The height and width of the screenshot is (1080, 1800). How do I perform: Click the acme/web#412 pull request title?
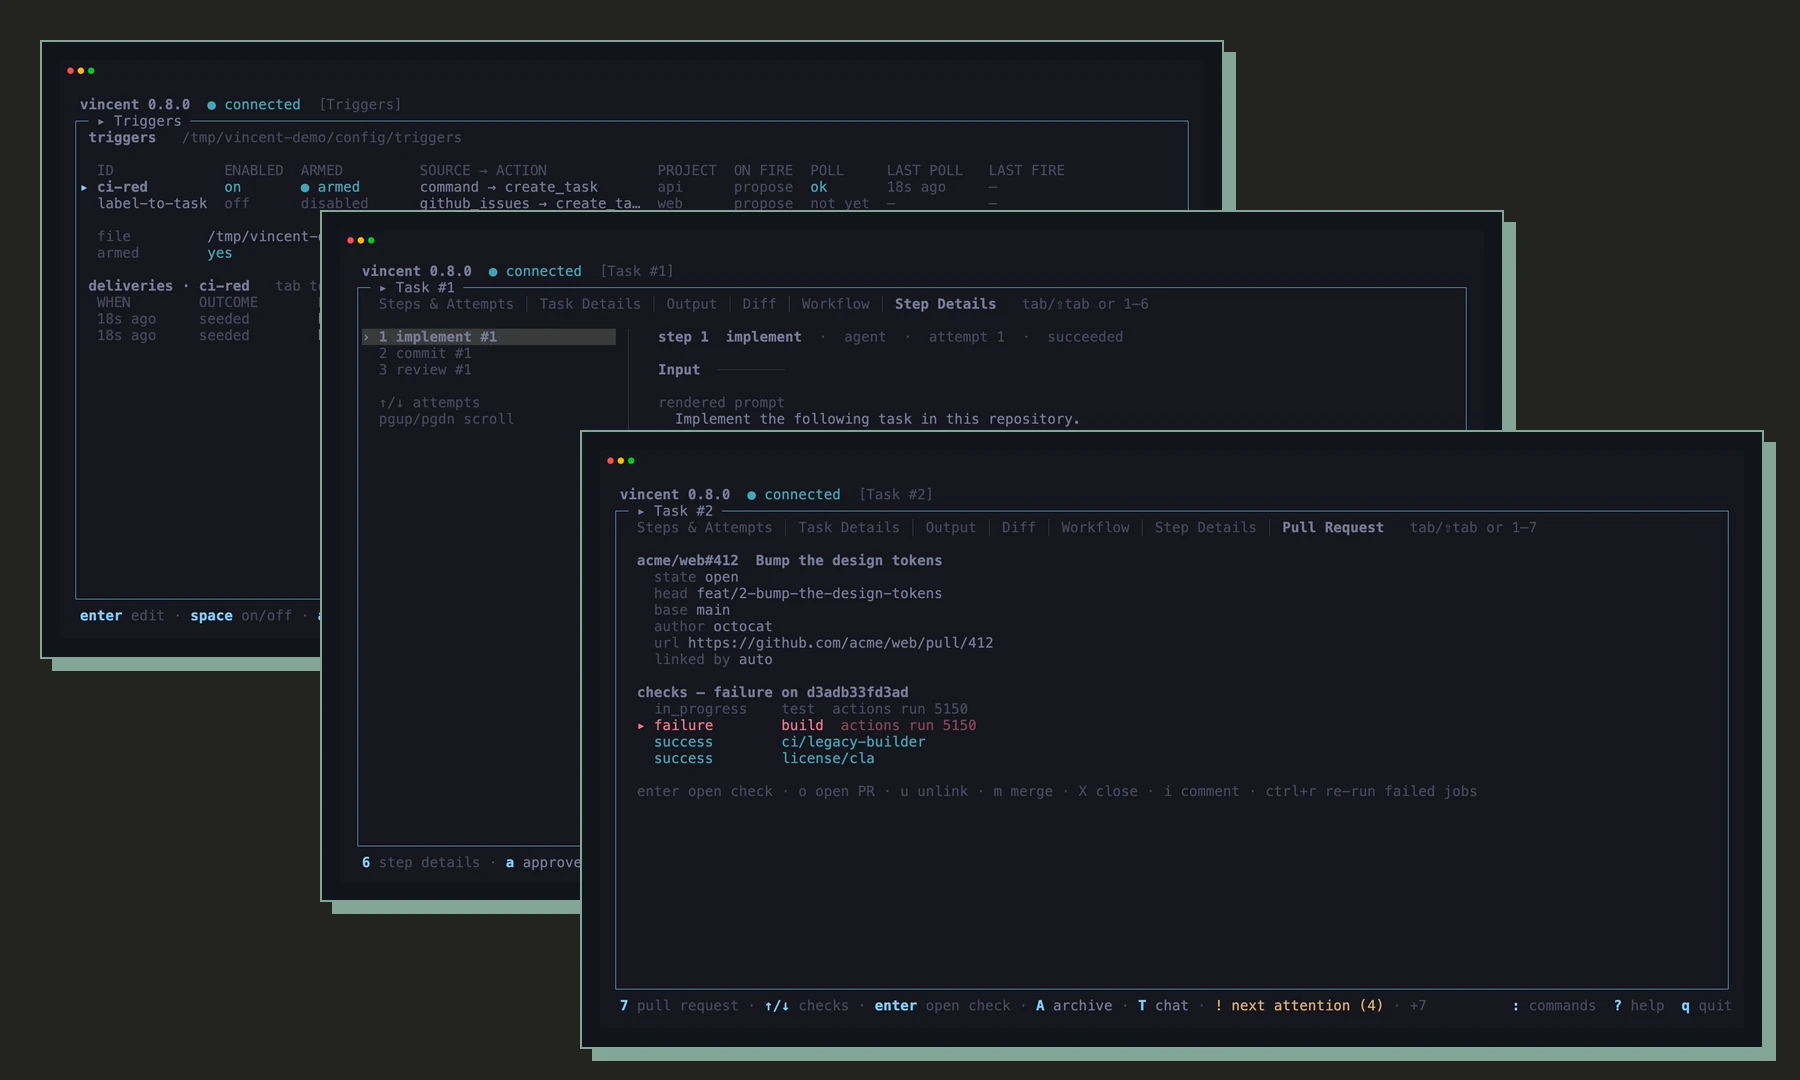789,560
